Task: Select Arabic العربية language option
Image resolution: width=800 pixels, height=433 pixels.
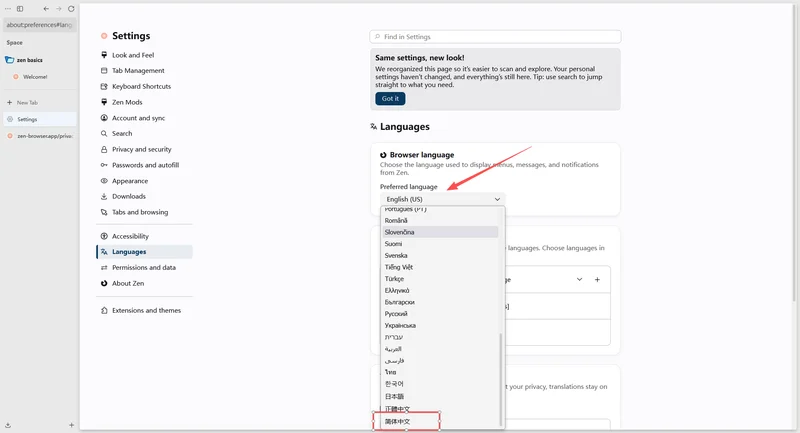Action: point(440,349)
